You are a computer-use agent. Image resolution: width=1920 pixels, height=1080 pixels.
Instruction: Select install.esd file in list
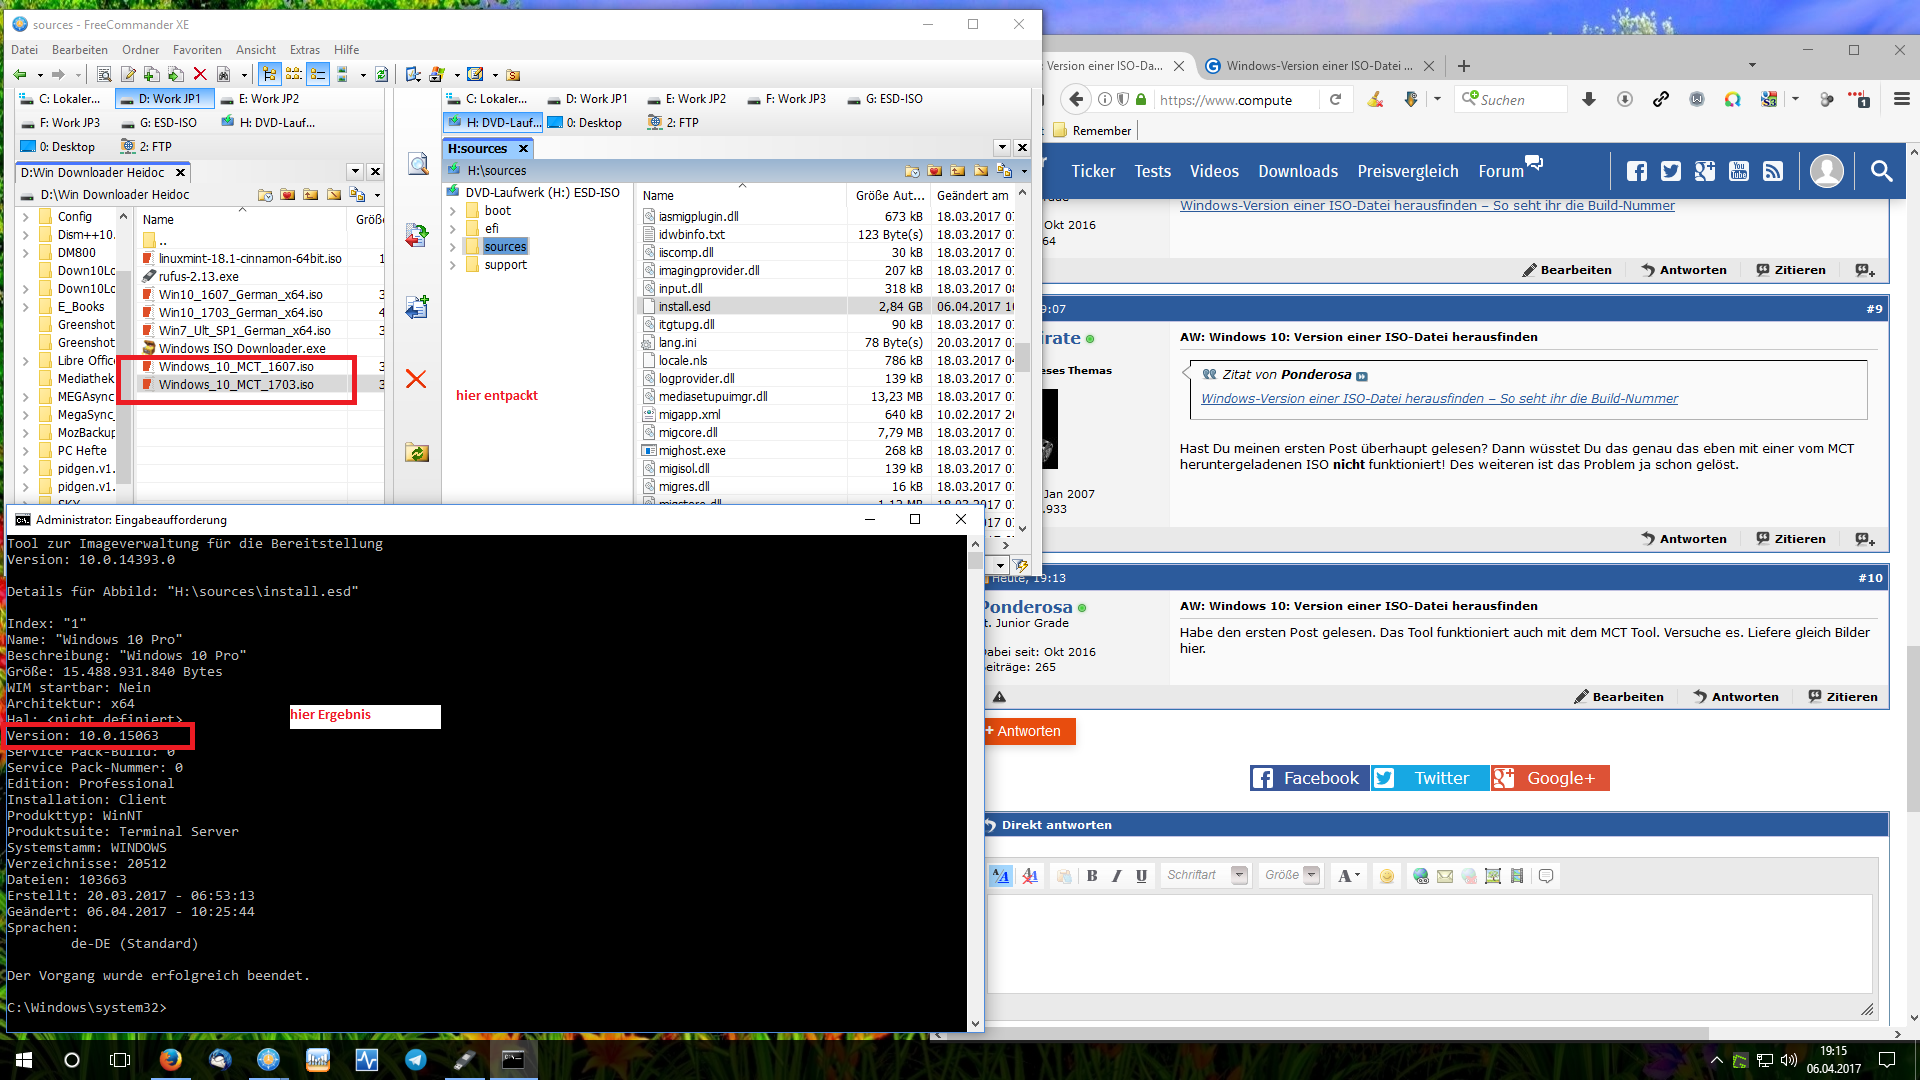click(684, 307)
